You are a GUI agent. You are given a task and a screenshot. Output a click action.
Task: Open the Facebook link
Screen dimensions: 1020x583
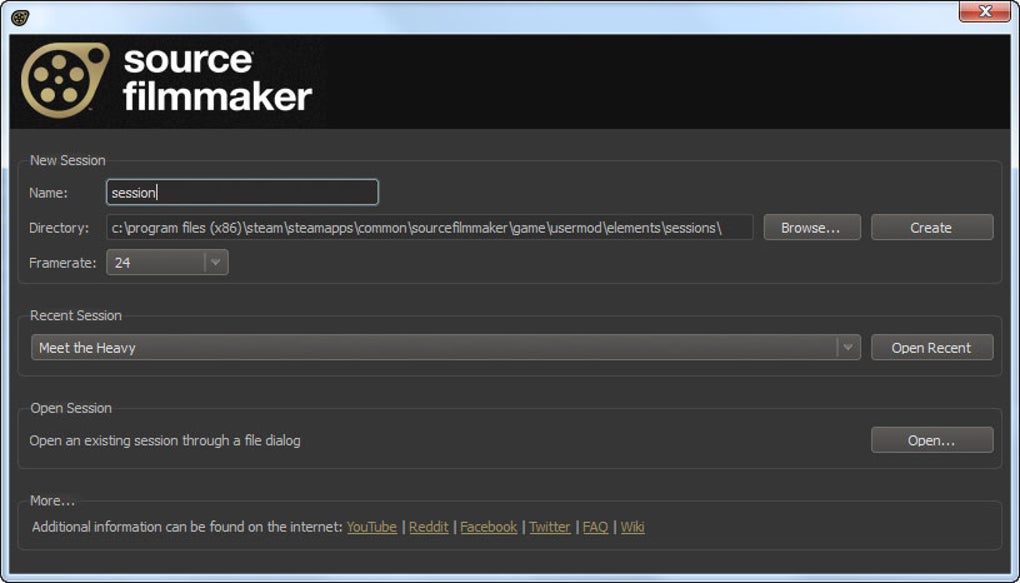(x=489, y=527)
